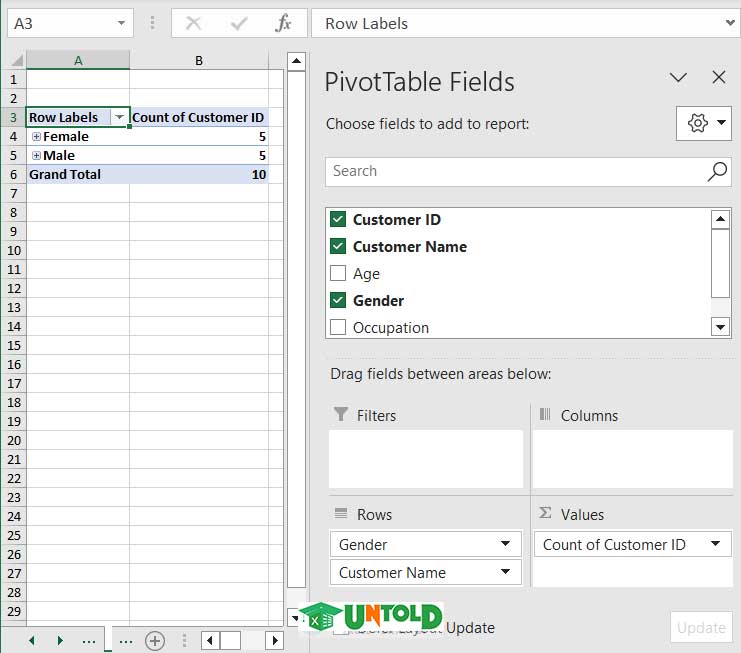741x653 pixels.
Task: Click the Female row label
Action: (66, 137)
